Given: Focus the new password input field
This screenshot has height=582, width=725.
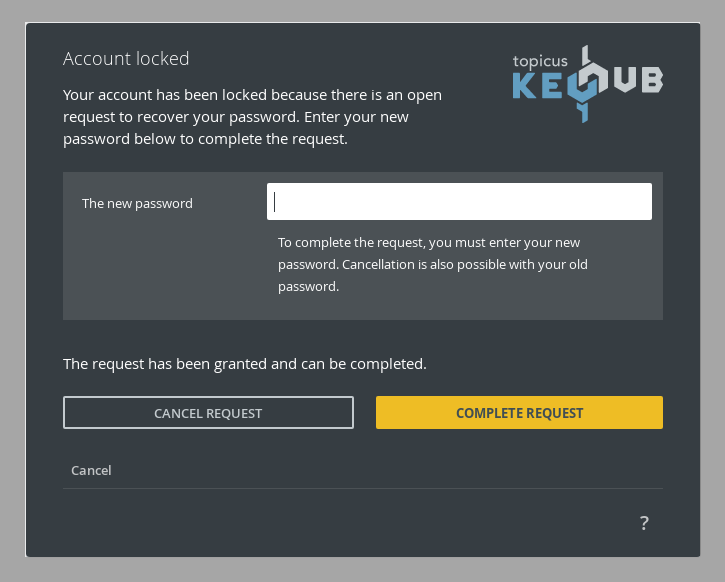Looking at the screenshot, I should pos(459,202).
